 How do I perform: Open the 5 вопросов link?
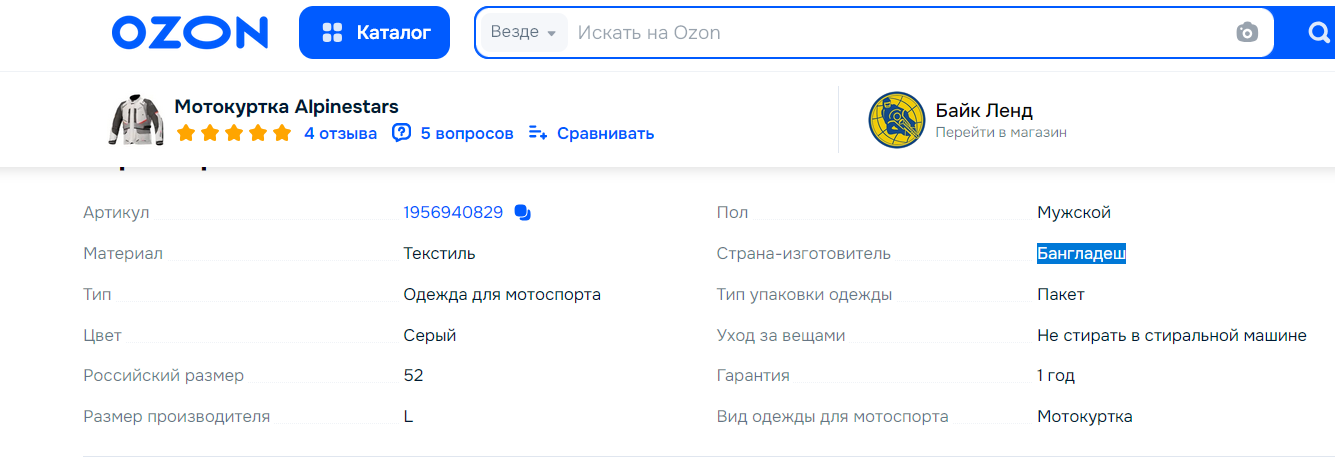(467, 133)
